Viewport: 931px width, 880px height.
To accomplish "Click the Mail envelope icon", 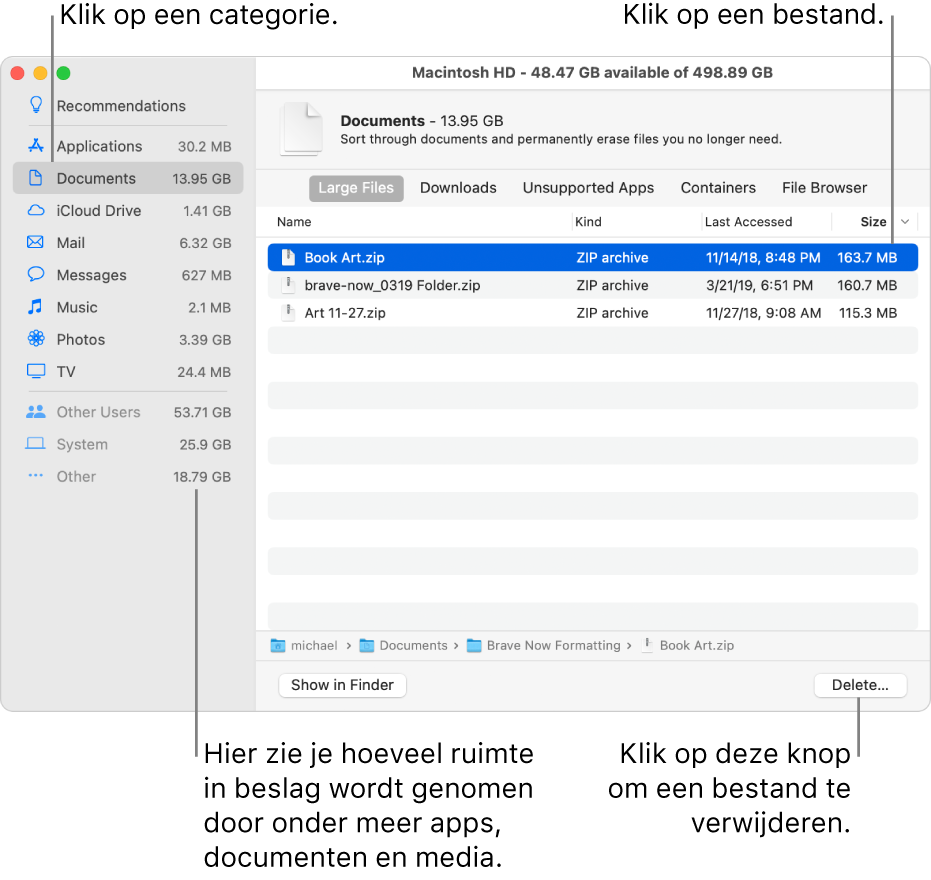I will (x=36, y=242).
